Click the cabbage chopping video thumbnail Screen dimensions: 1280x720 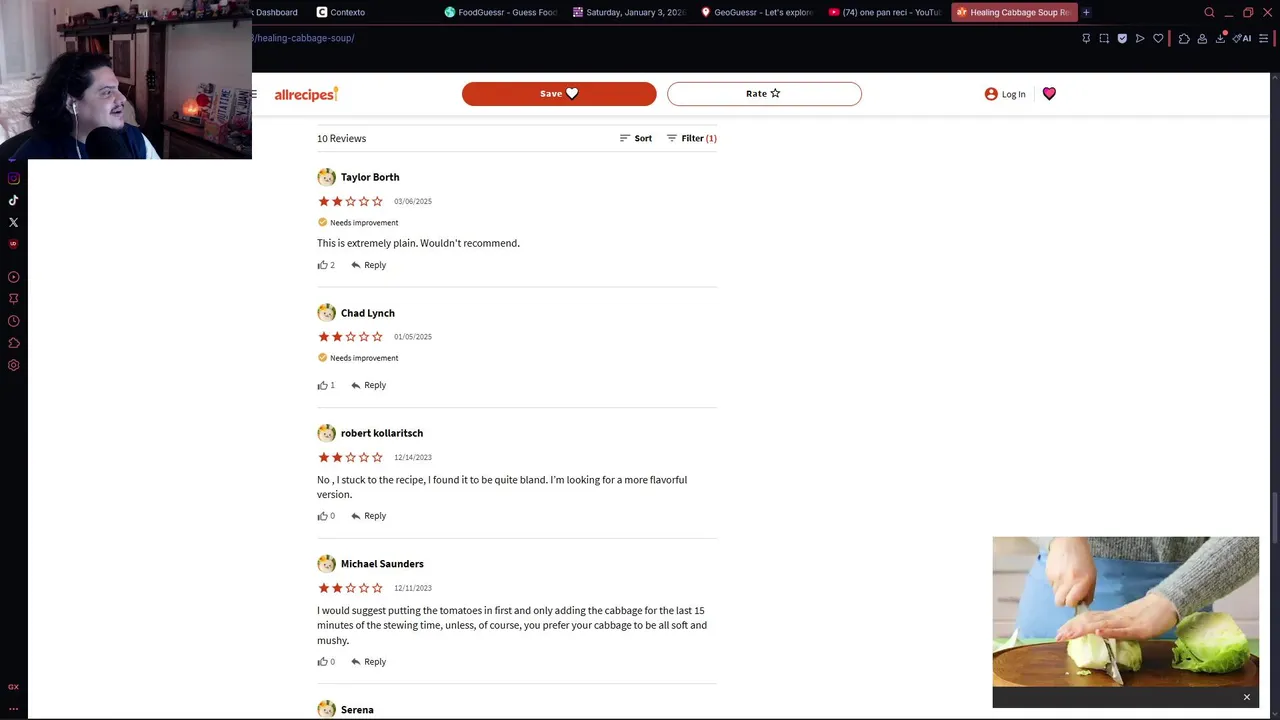1126,612
